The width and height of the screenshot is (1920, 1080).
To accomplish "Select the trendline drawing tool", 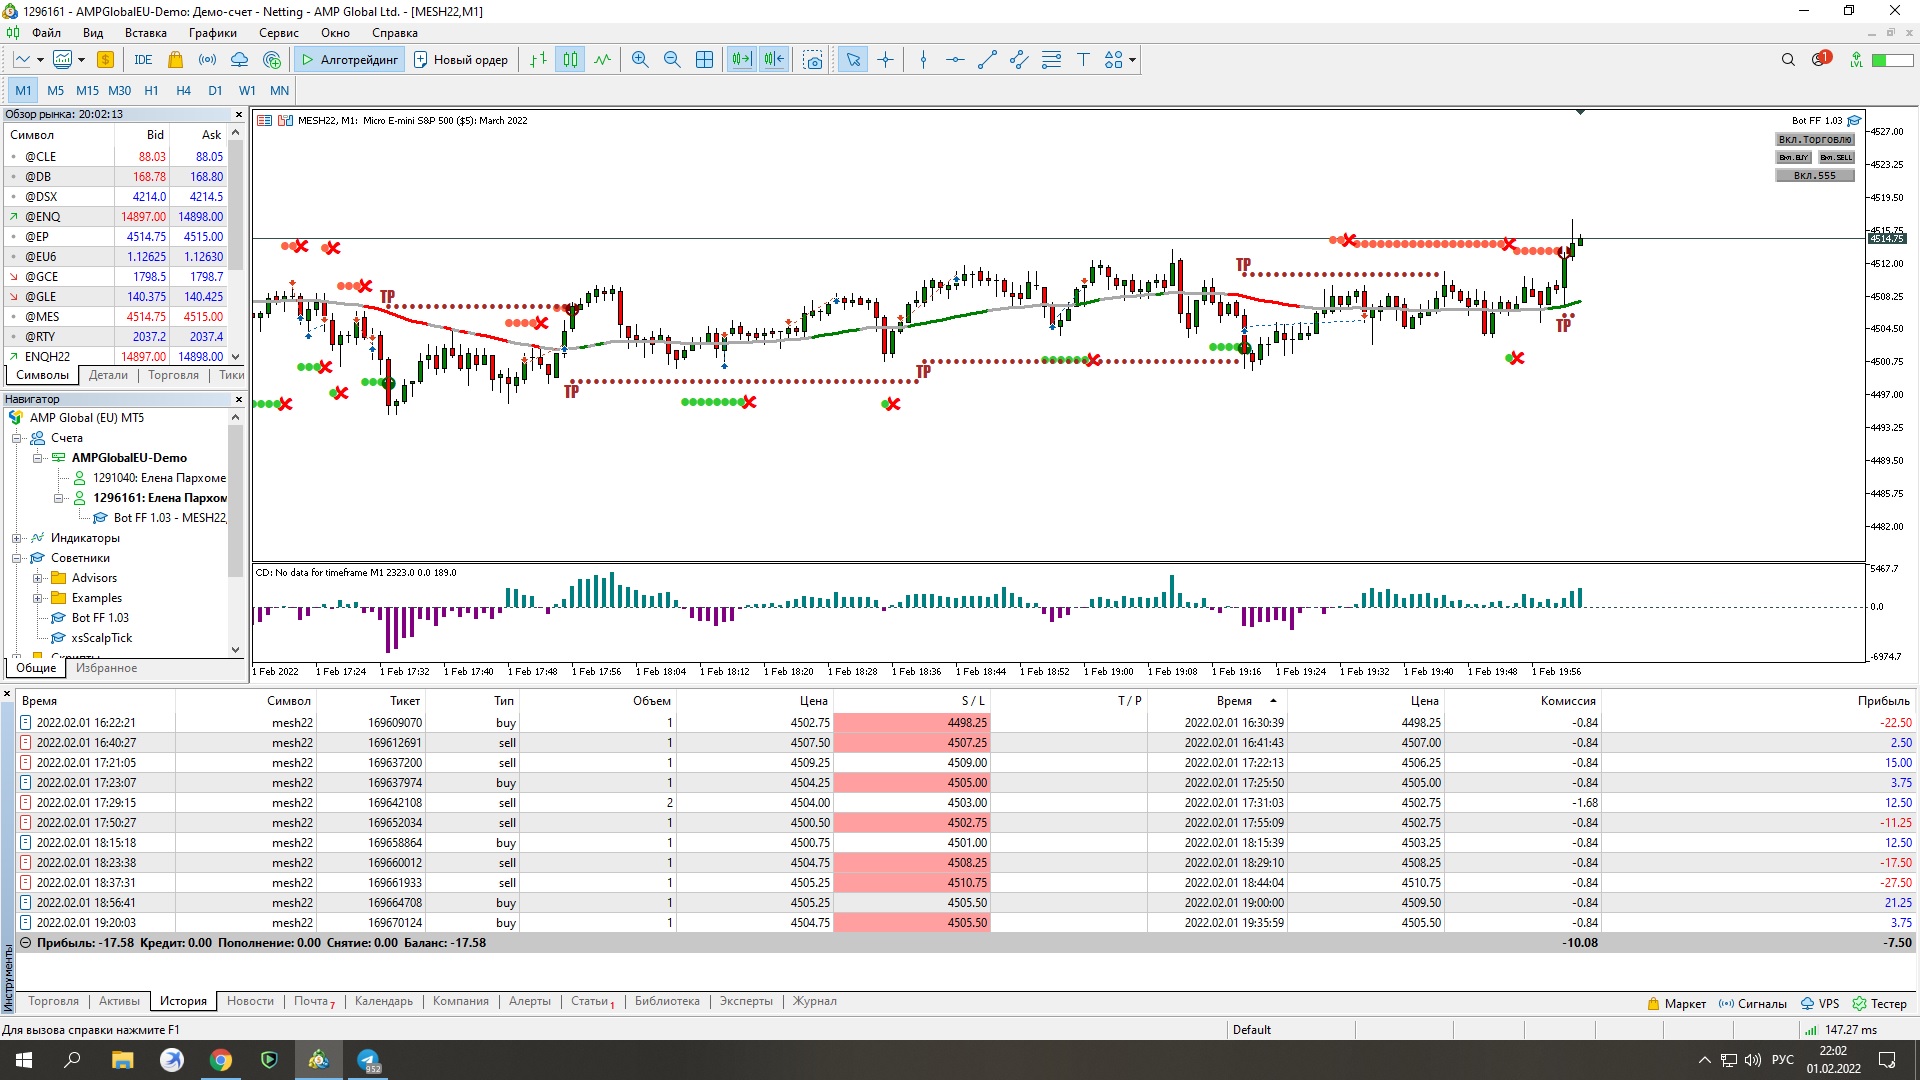I will pyautogui.click(x=987, y=60).
